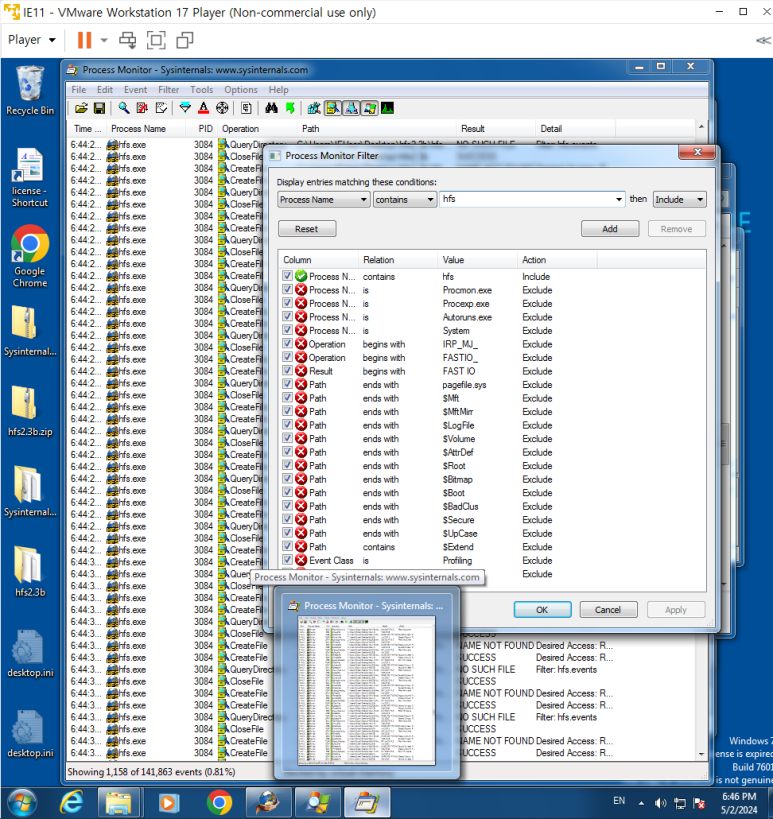Select hfs2.3b.zip desktop file

click(x=30, y=412)
